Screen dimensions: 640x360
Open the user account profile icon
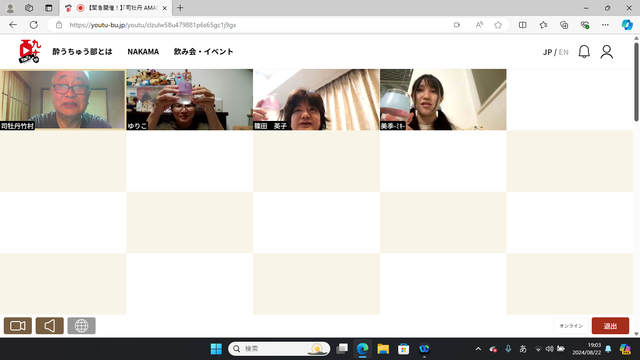pyautogui.click(x=607, y=52)
